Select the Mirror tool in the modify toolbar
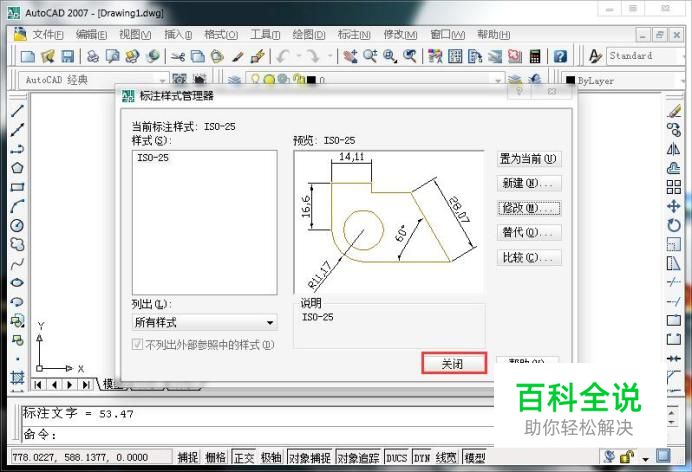This screenshot has width=692, height=472. click(673, 149)
